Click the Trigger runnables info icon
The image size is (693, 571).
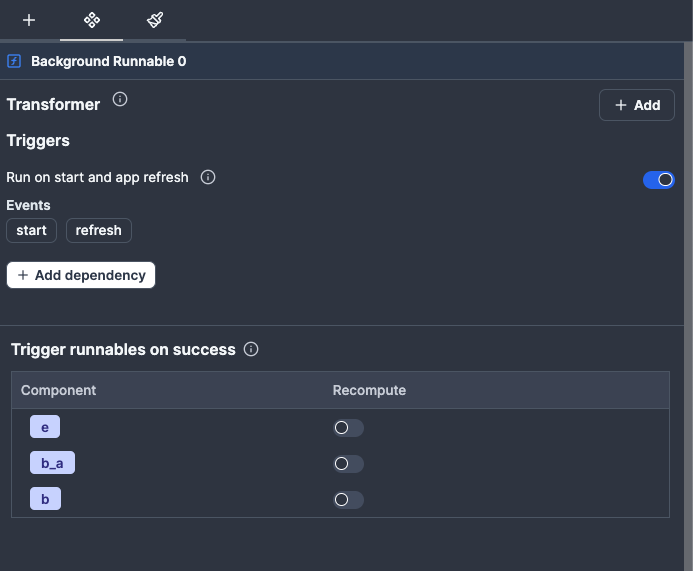click(x=251, y=349)
